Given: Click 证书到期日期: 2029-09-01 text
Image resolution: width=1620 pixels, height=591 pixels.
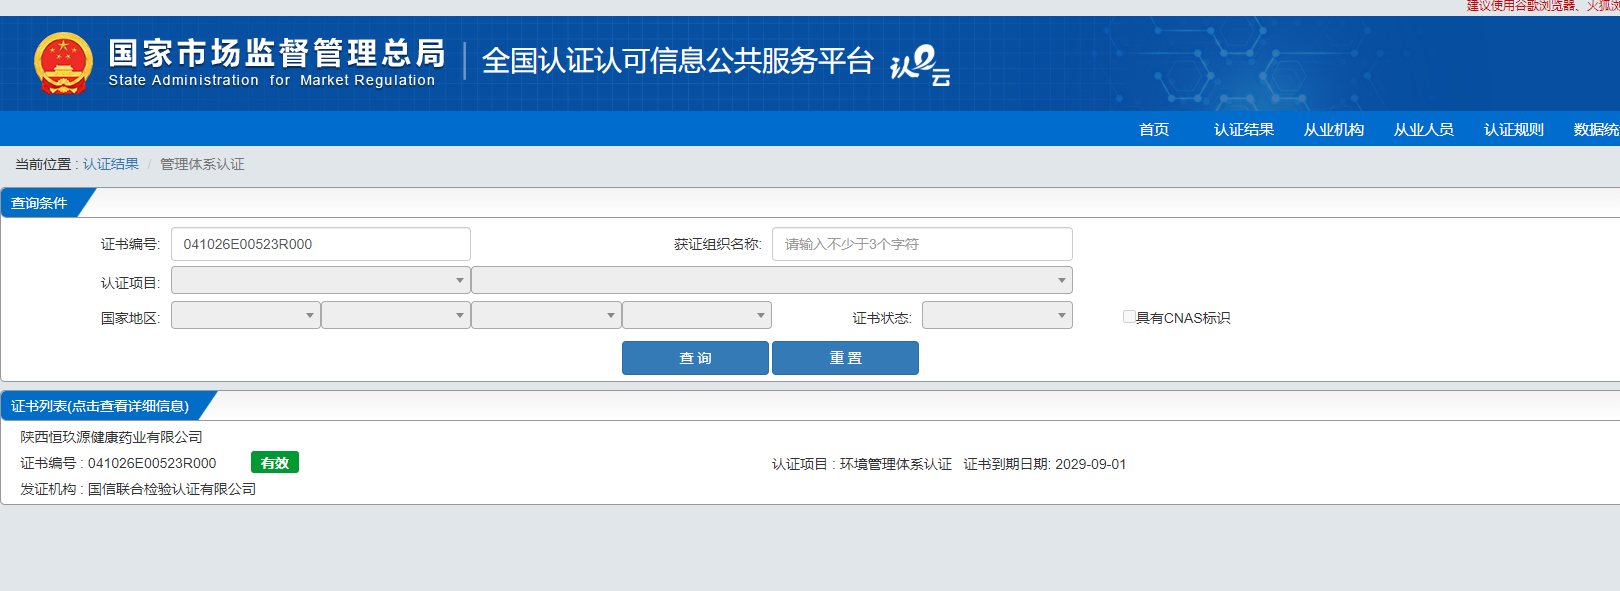Looking at the screenshot, I should pos(1045,464).
